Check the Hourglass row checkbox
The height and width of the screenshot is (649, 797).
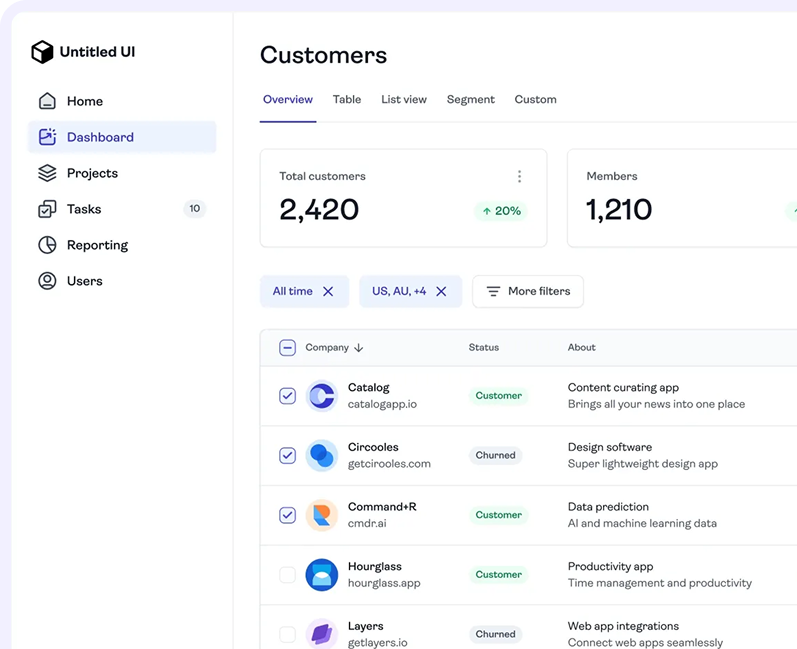[287, 575]
